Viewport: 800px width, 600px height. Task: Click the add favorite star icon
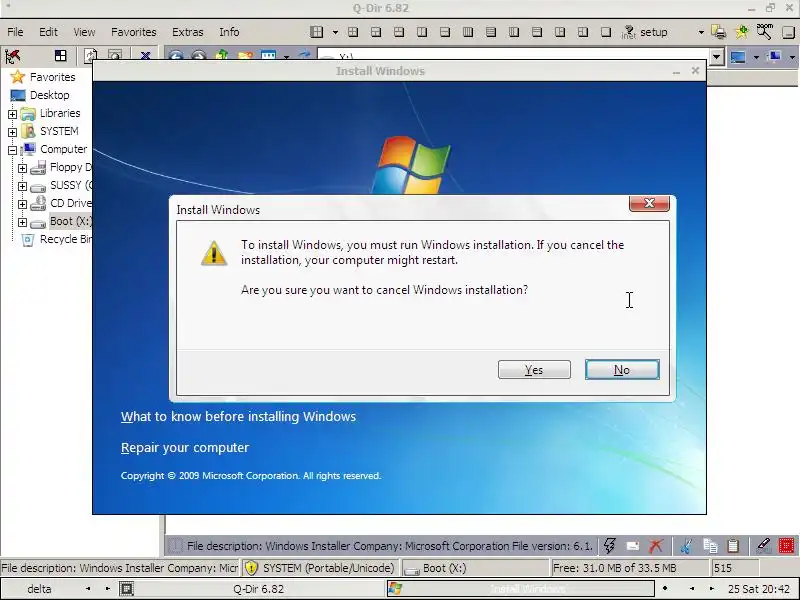click(x=741, y=32)
